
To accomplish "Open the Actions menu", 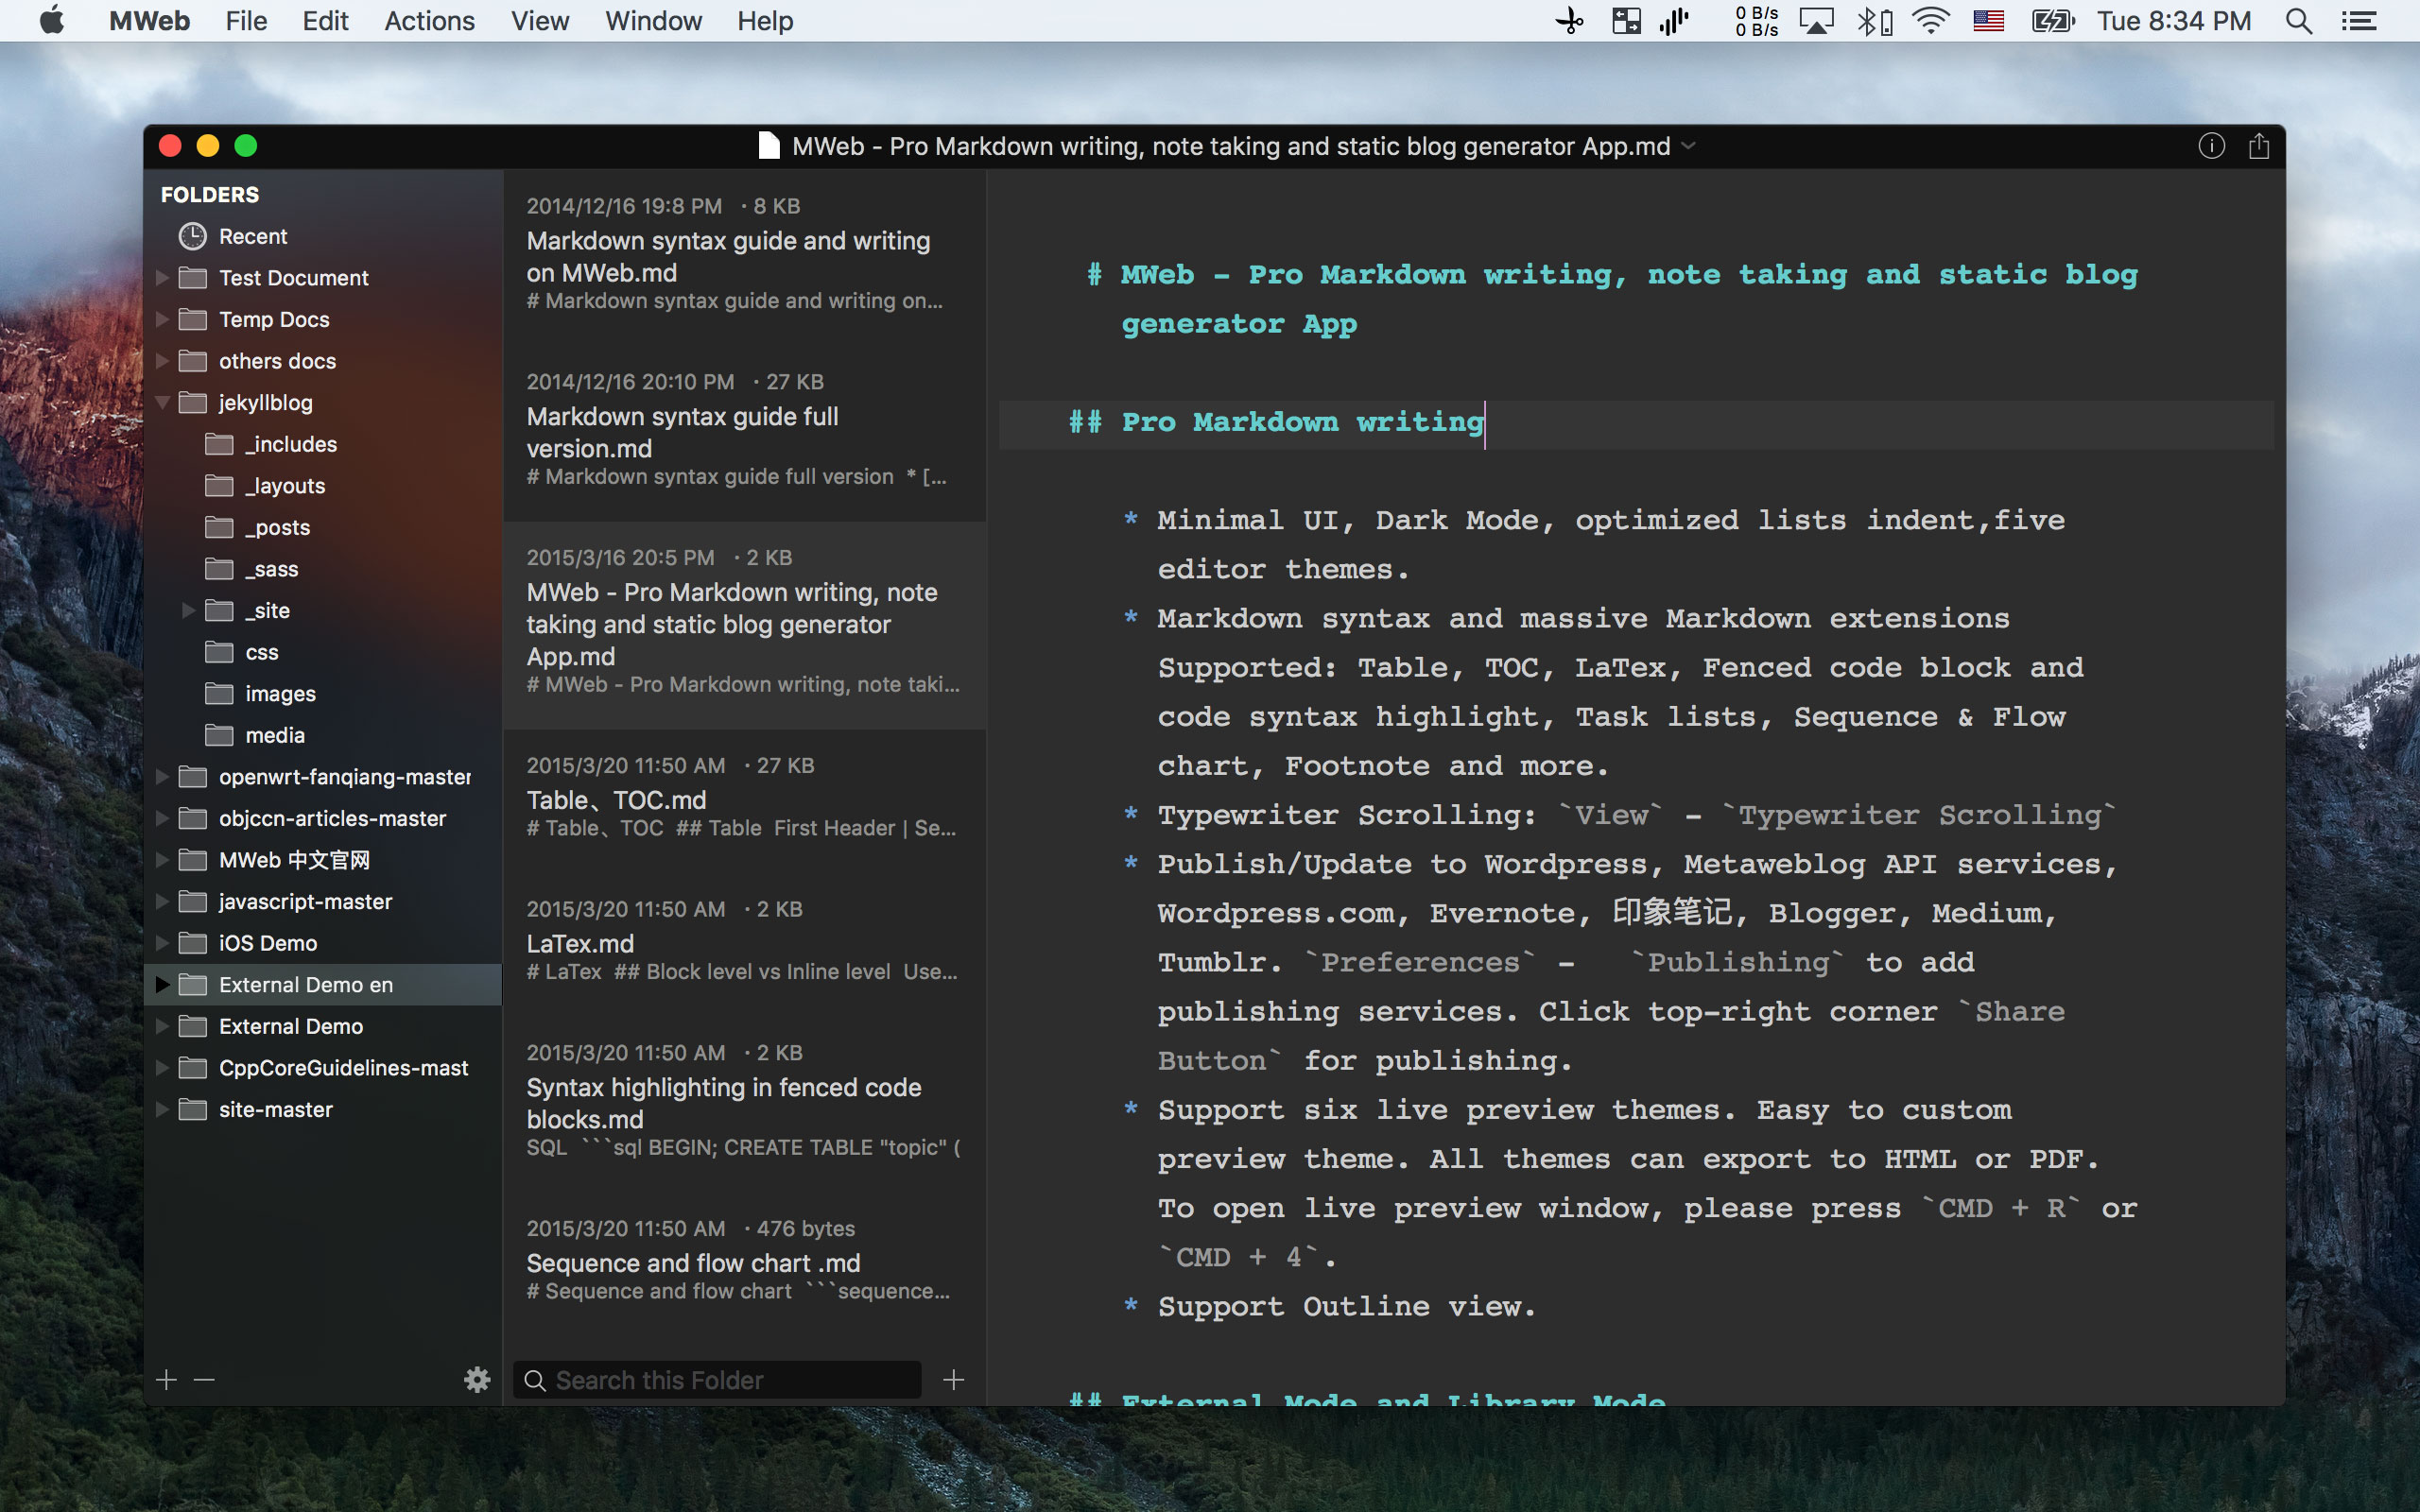I will coord(429,21).
